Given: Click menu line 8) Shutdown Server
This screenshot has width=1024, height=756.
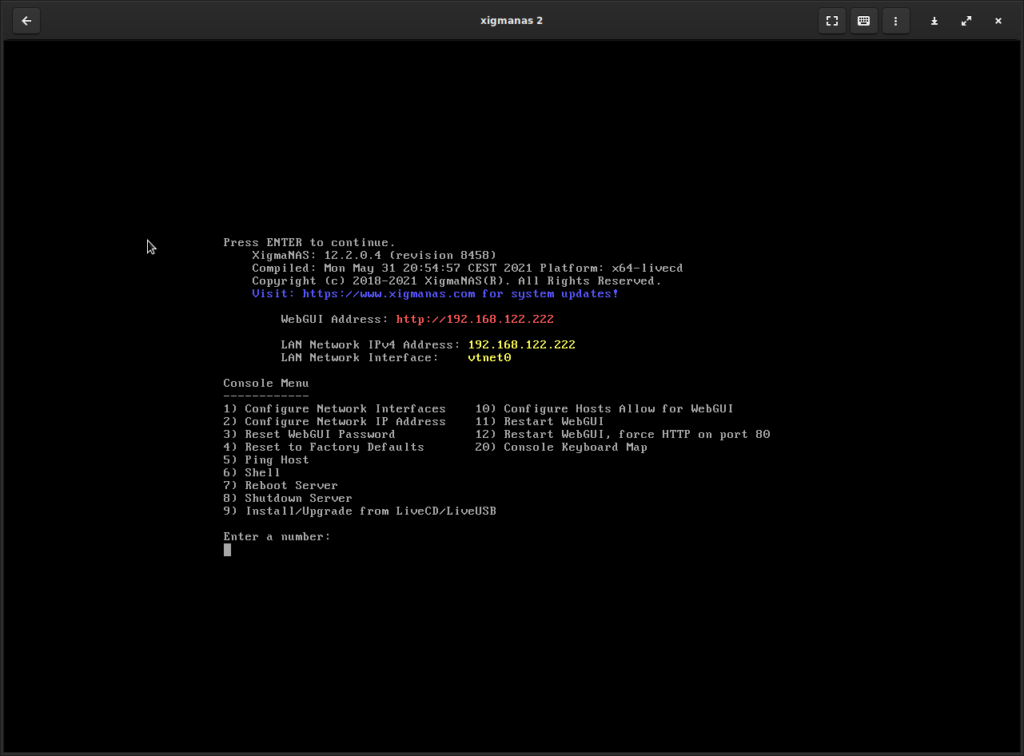Looking at the screenshot, I should pyautogui.click(x=287, y=498).
